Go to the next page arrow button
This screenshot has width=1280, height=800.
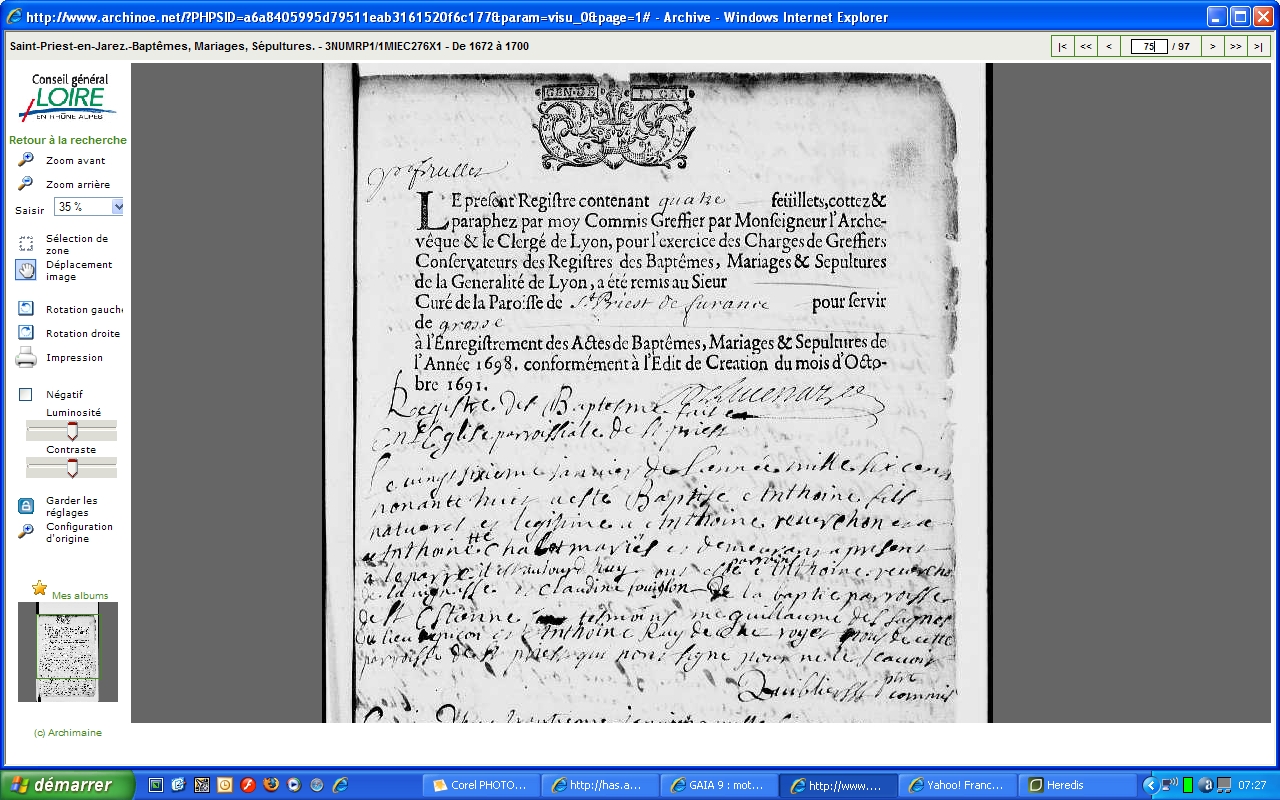(1212, 46)
